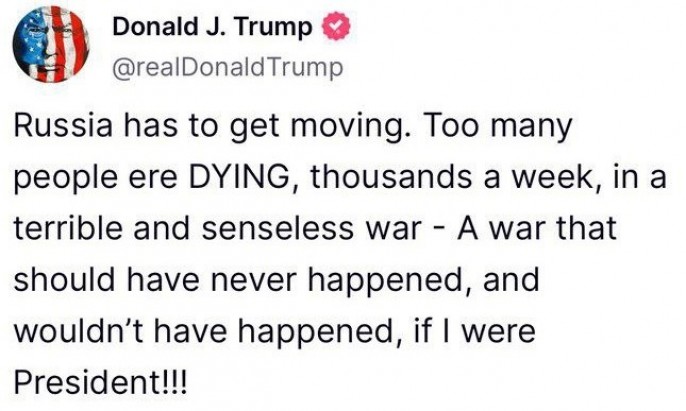Click the line should have never happened
This screenshot has width=686, height=411.
coord(276,280)
